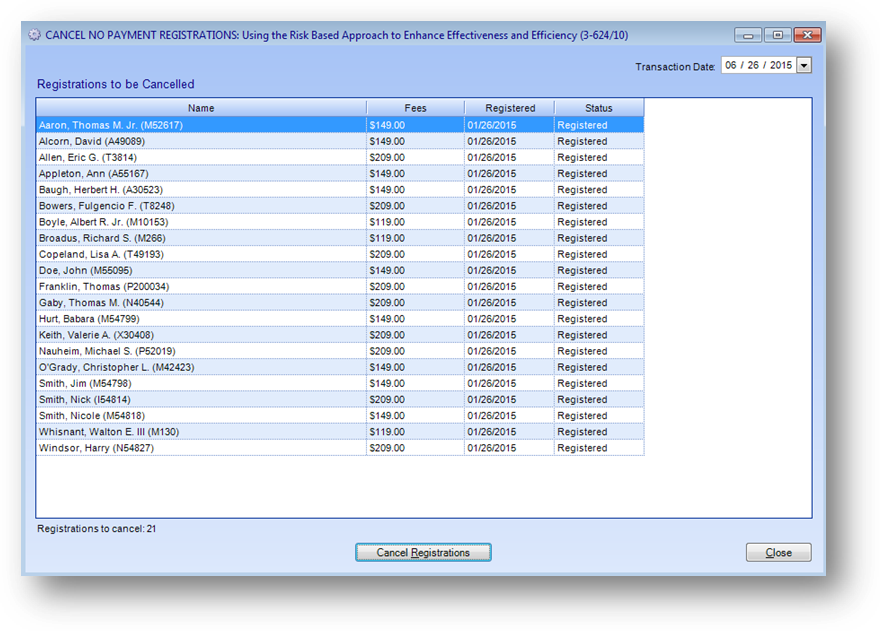This screenshot has height=631, width=880.
Task: Select the row for Whisnant, Walton E. III (M130)
Action: coord(340,432)
